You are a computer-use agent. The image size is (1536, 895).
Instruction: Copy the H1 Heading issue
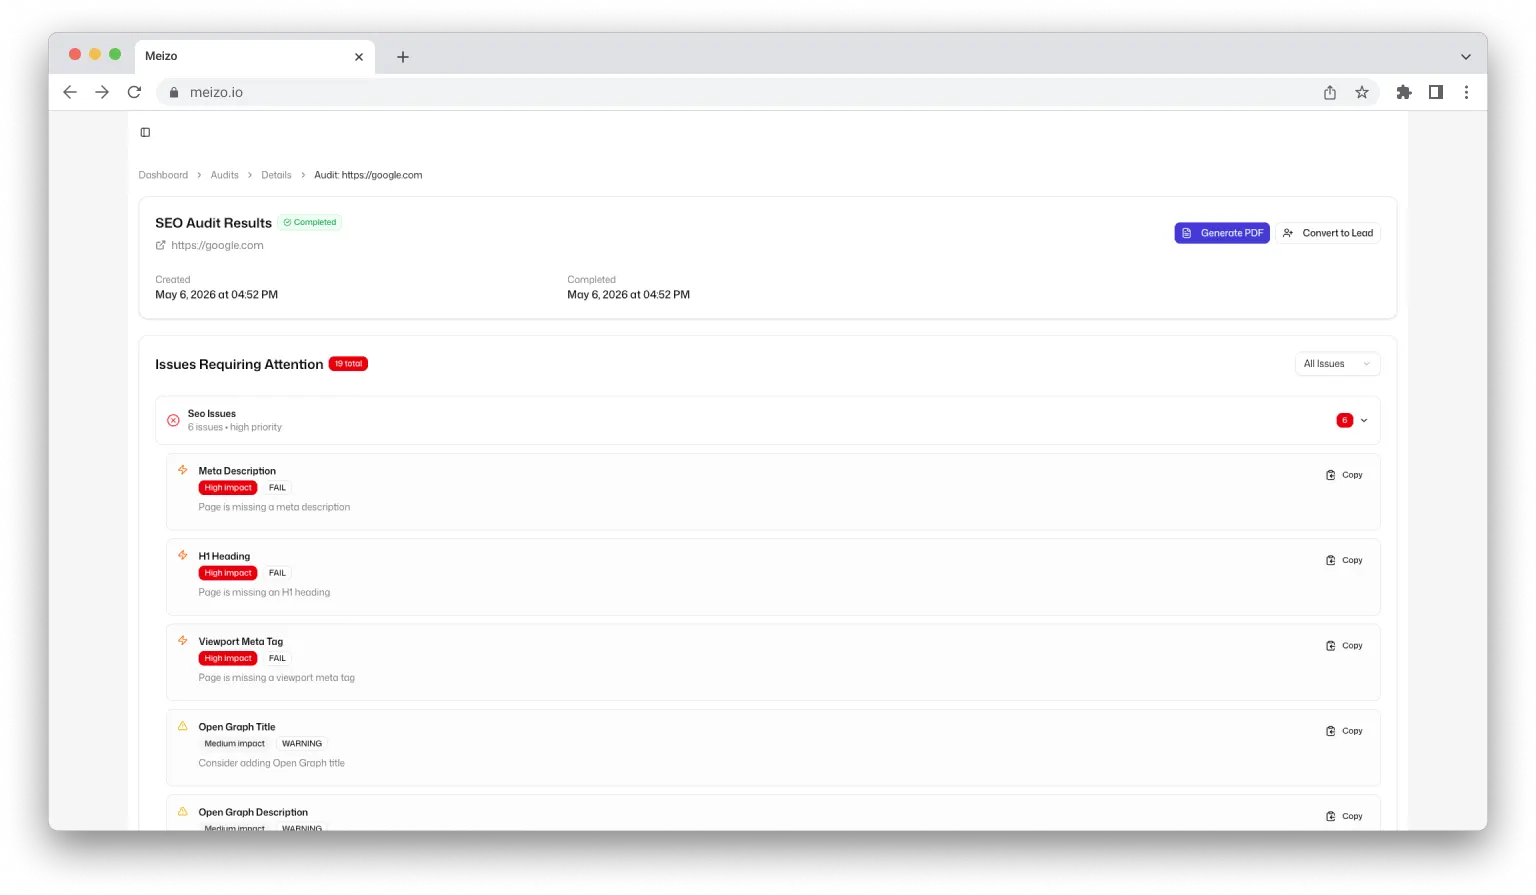pyautogui.click(x=1345, y=560)
